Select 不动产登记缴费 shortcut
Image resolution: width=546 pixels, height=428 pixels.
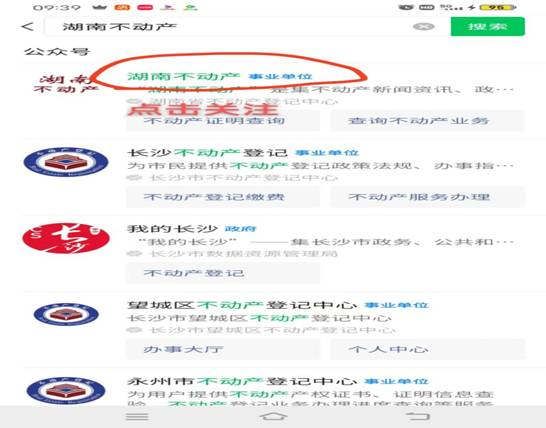(x=223, y=197)
